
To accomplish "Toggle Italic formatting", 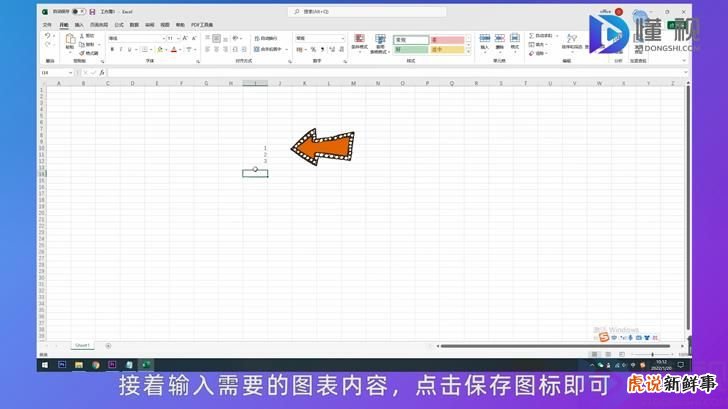I will [121, 49].
